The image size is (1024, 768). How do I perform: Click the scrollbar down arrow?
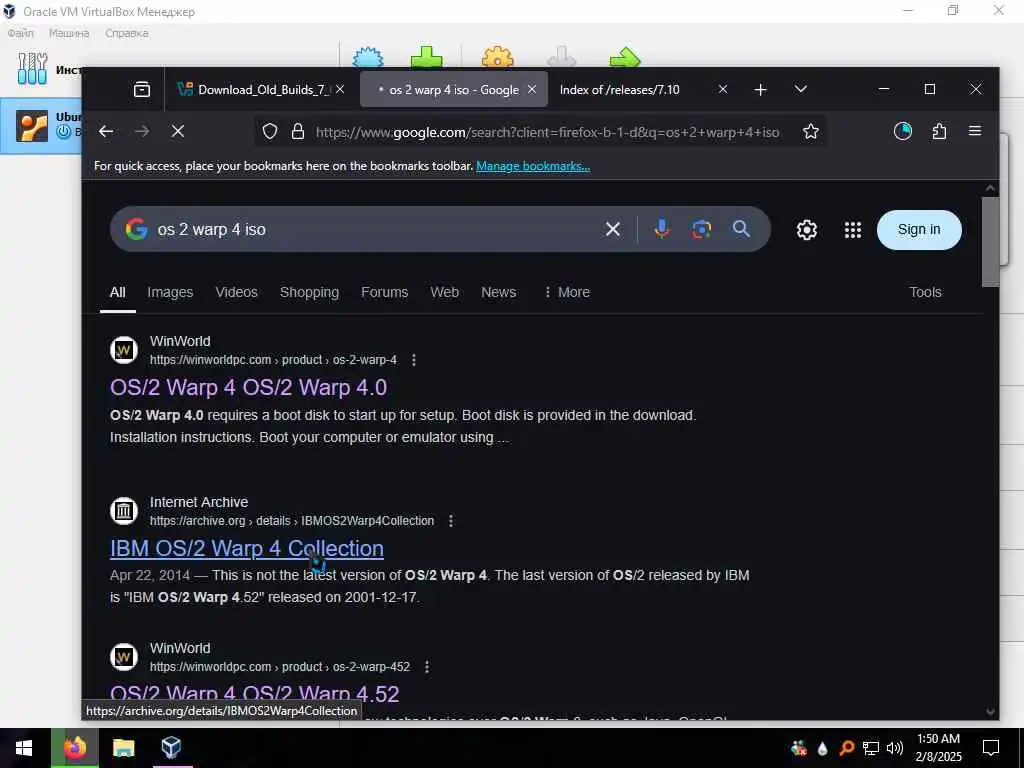pos(990,712)
